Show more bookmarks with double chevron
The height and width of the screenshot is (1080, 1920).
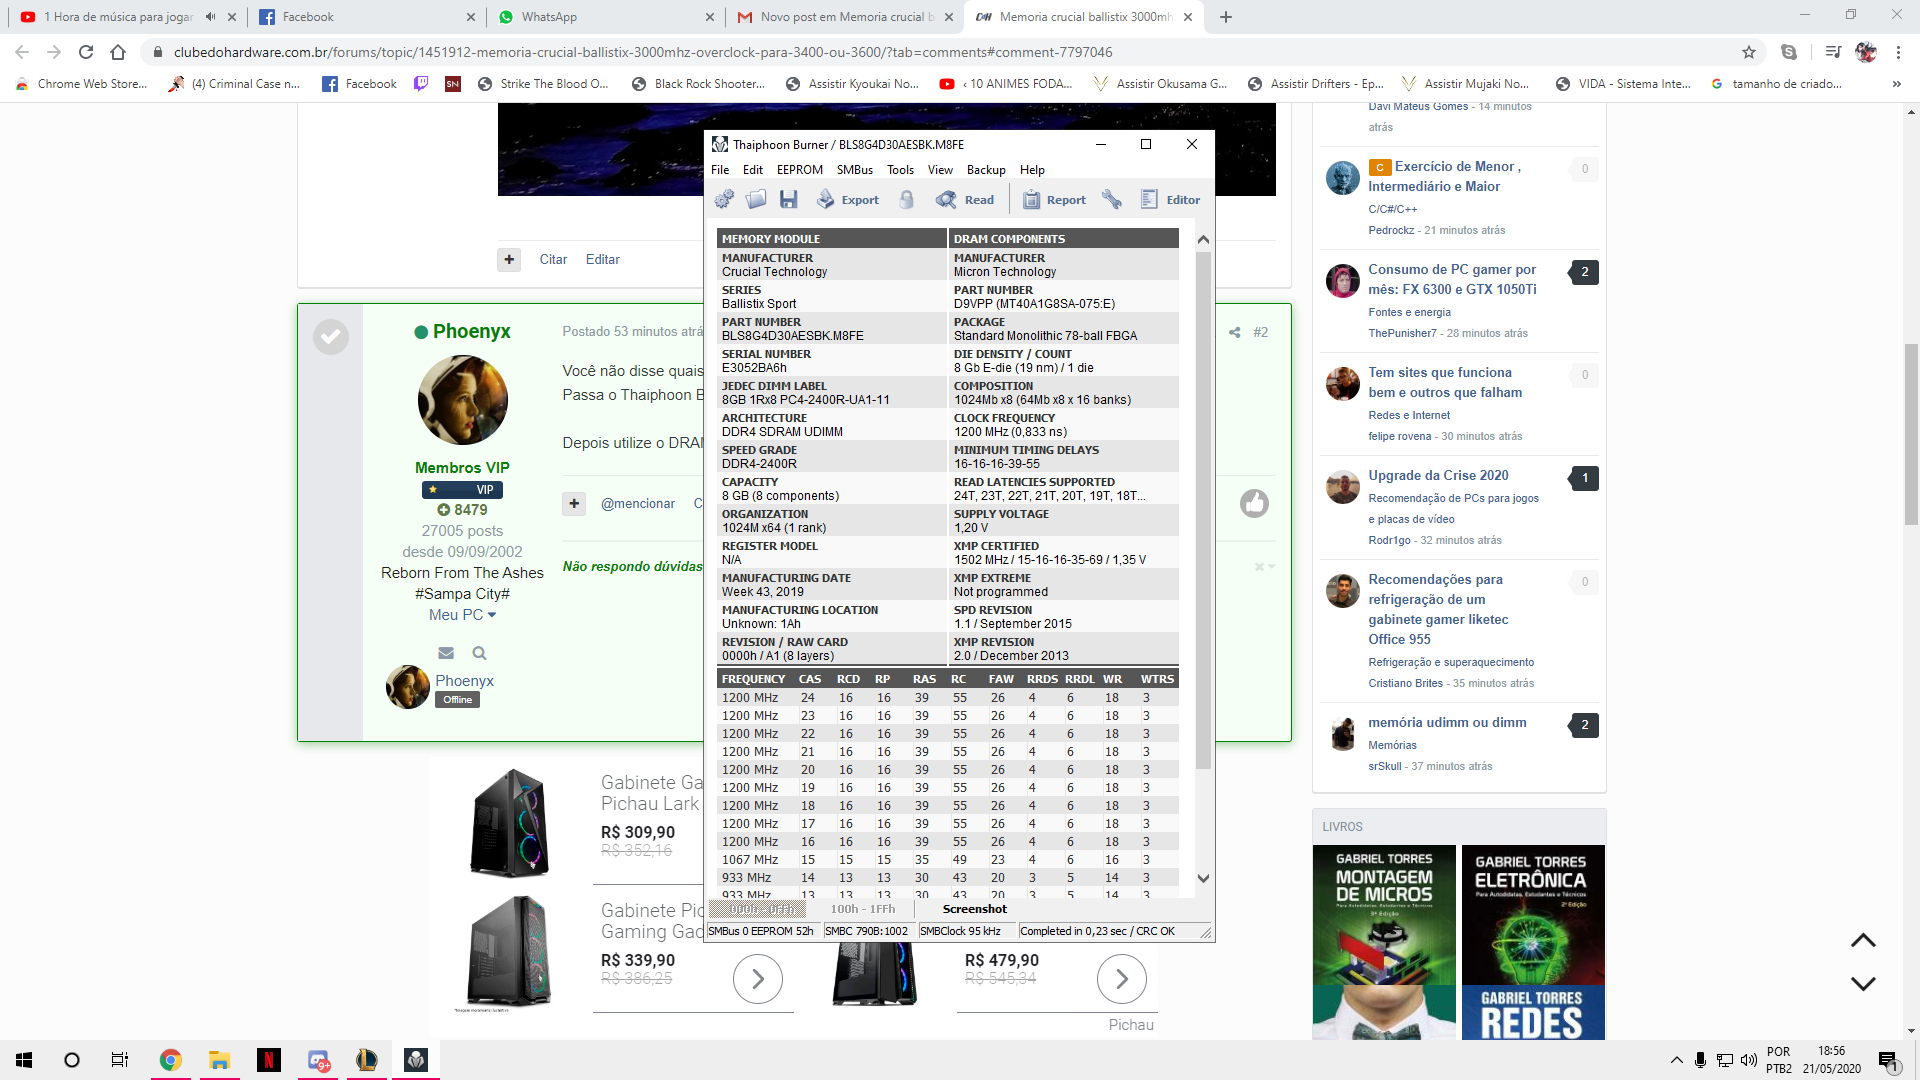(x=1896, y=84)
